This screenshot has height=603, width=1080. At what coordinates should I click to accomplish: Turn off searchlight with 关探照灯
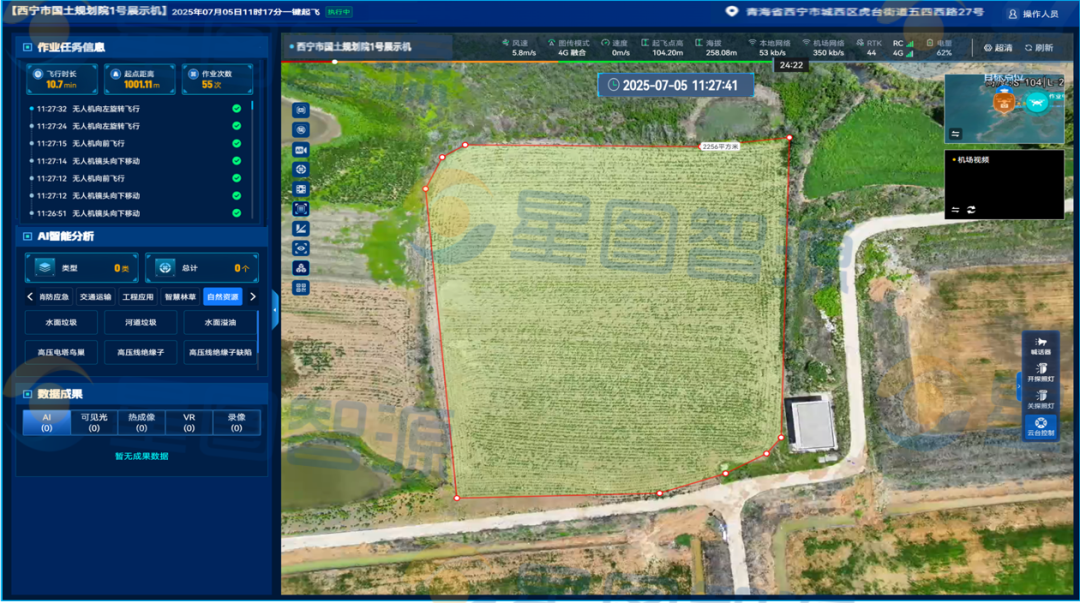coord(1041,399)
